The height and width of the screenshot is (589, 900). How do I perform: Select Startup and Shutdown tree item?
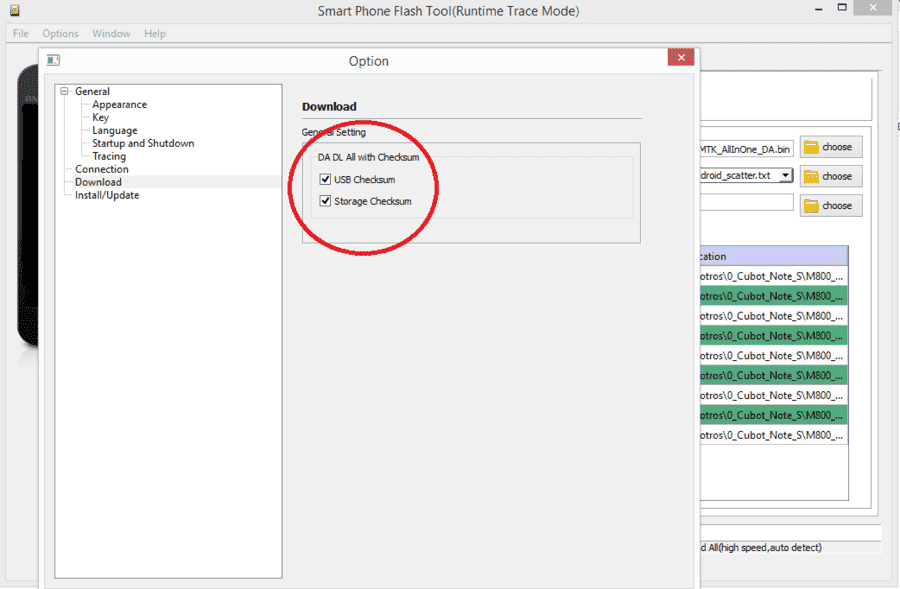click(x=143, y=143)
